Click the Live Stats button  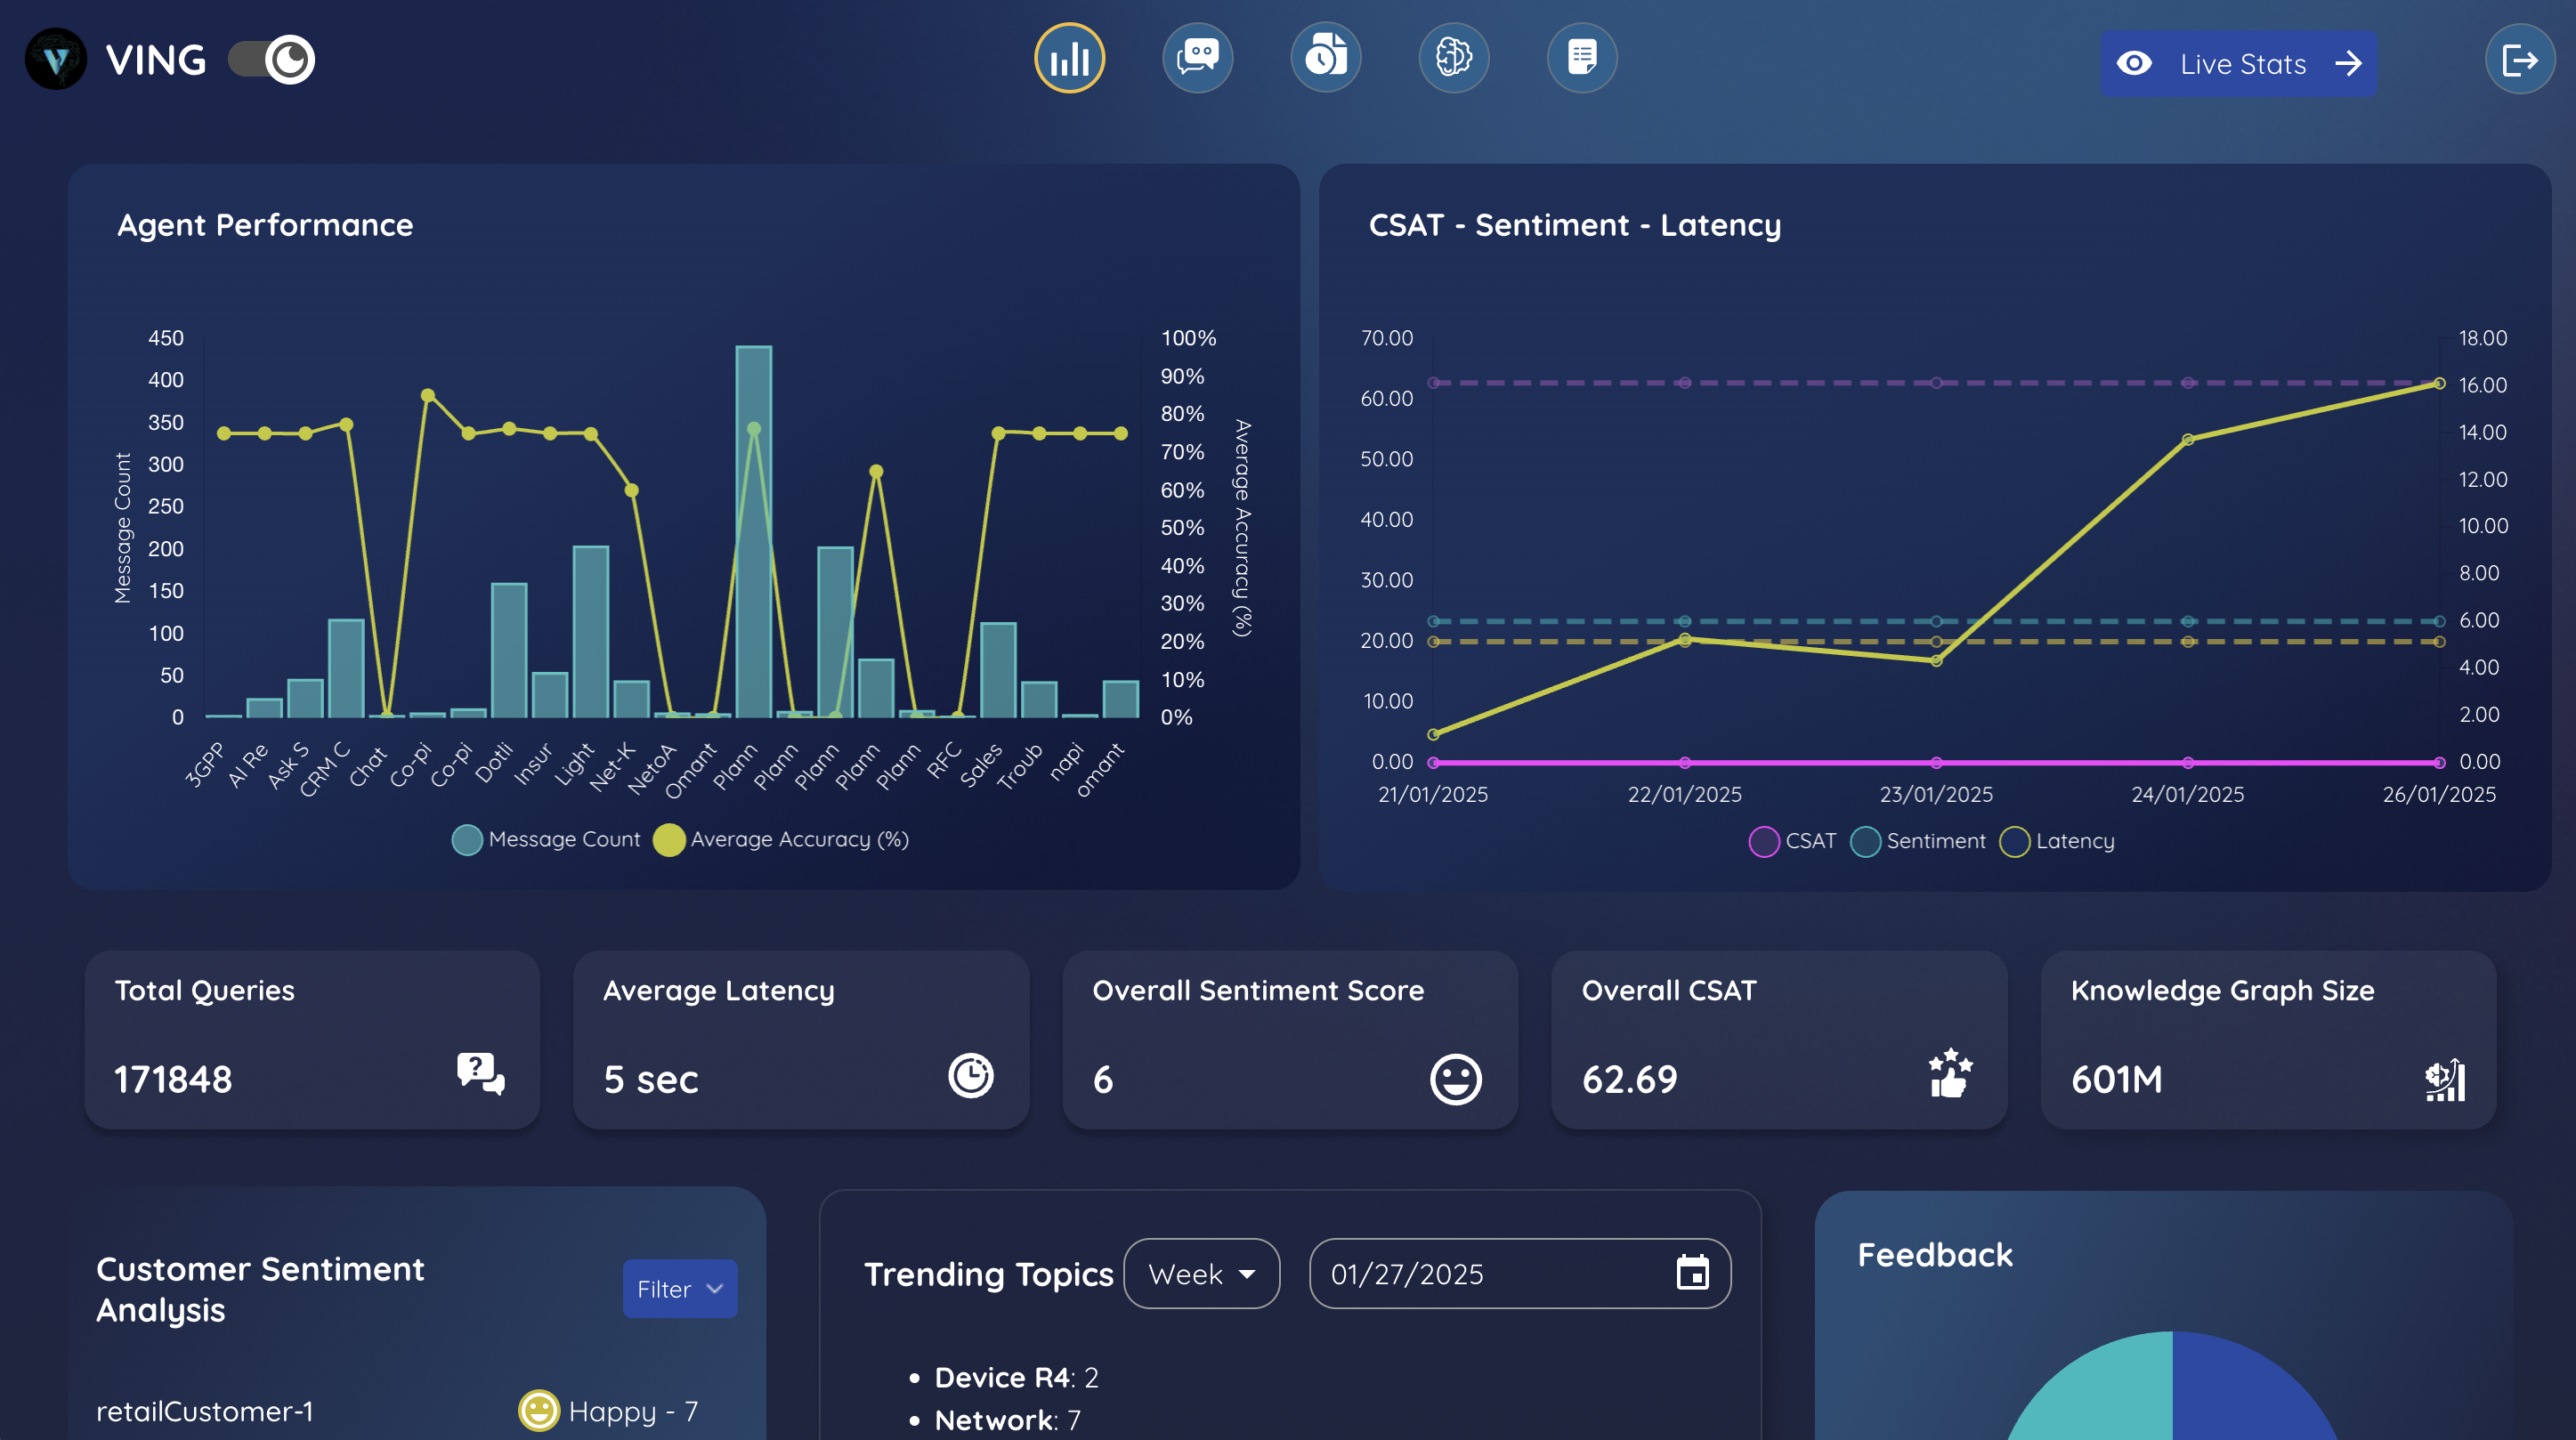click(2238, 64)
